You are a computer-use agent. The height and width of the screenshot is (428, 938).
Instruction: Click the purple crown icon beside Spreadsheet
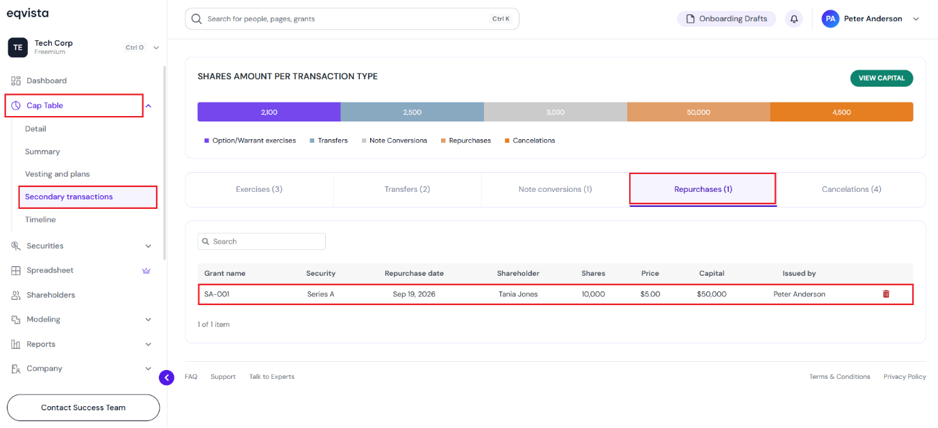coord(147,271)
